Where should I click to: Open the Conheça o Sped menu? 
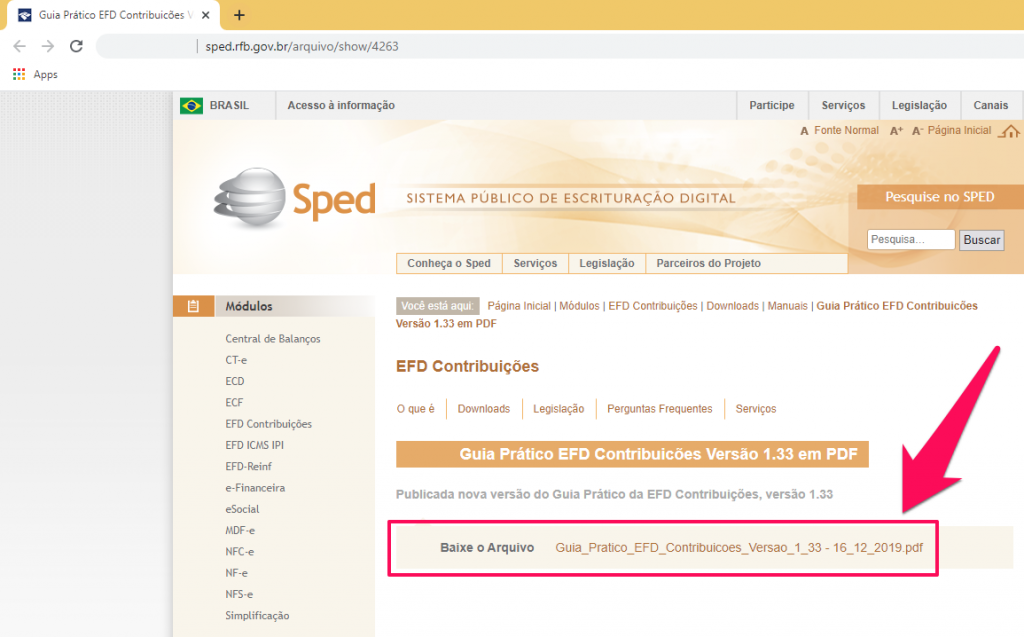(x=449, y=263)
